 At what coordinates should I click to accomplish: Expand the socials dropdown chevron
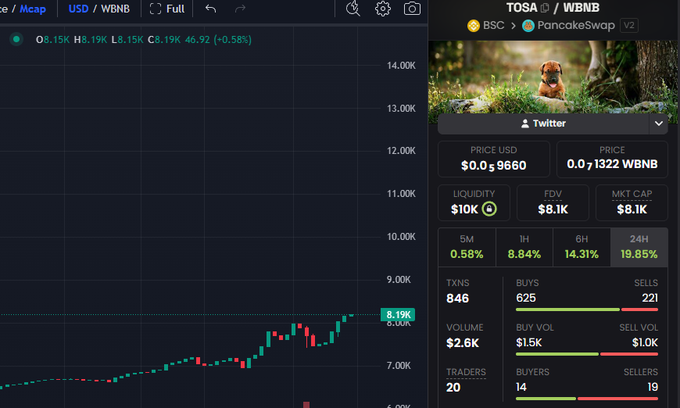(x=658, y=124)
